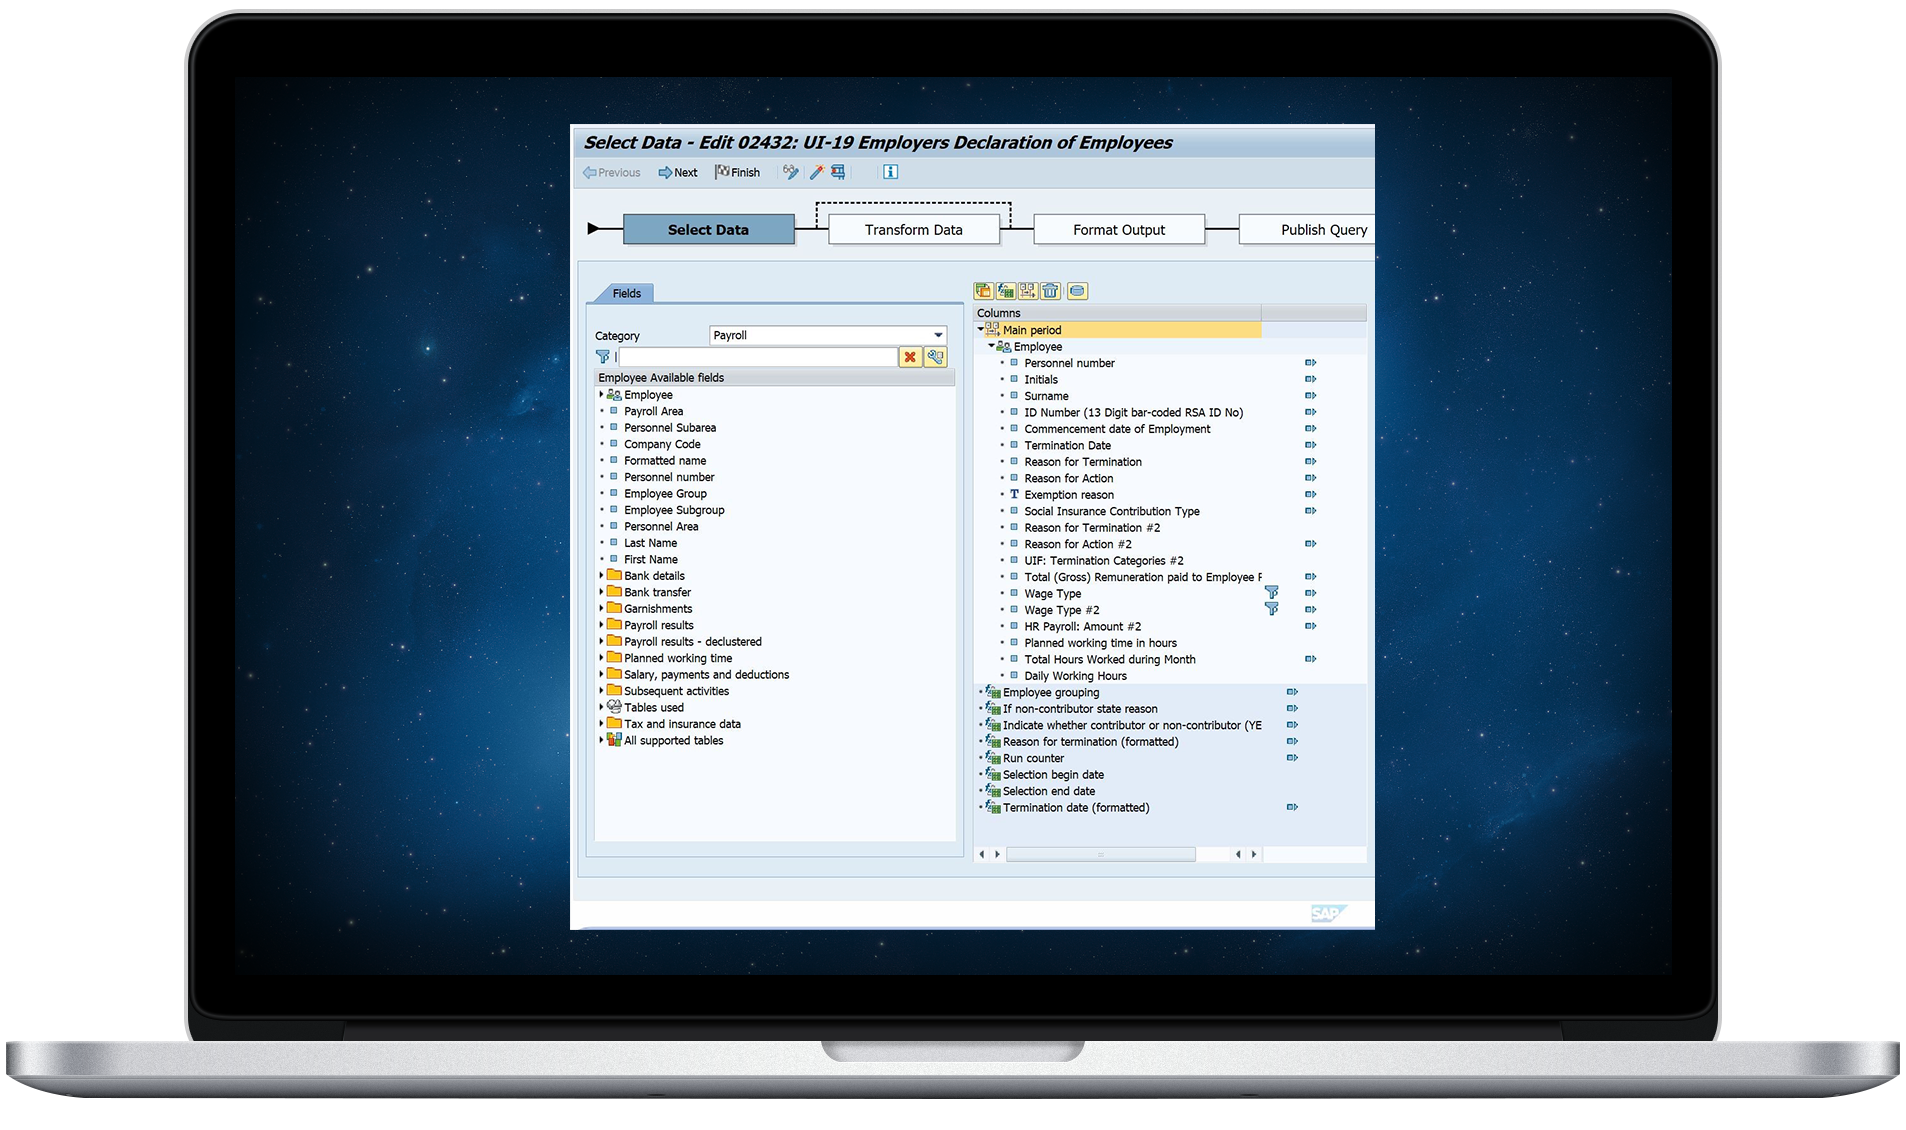
Task: Select the Selection begin date column
Action: tap(1053, 774)
